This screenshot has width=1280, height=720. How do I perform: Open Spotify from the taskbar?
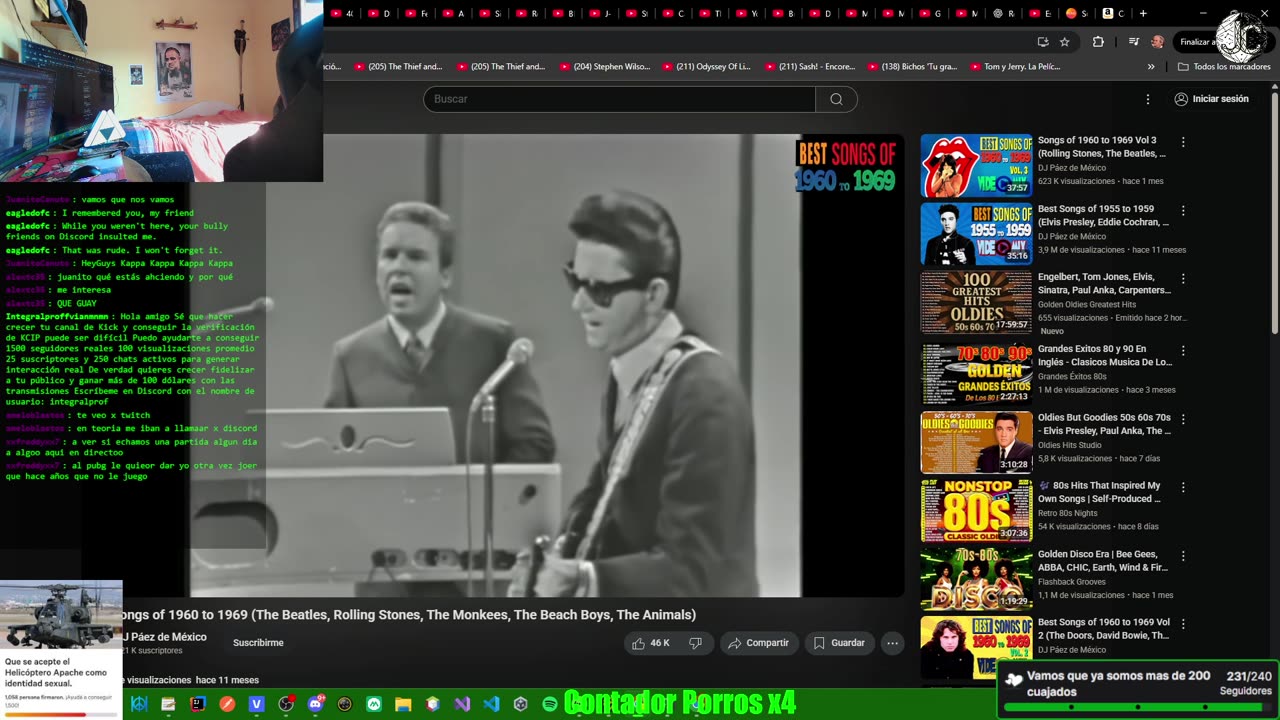(x=550, y=704)
